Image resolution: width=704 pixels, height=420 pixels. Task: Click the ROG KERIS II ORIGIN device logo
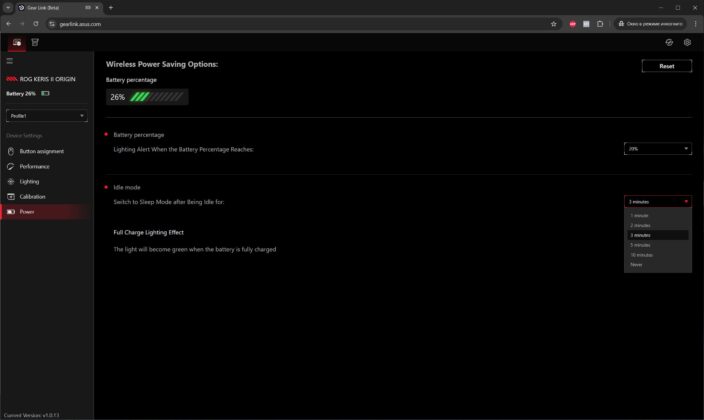coord(12,79)
